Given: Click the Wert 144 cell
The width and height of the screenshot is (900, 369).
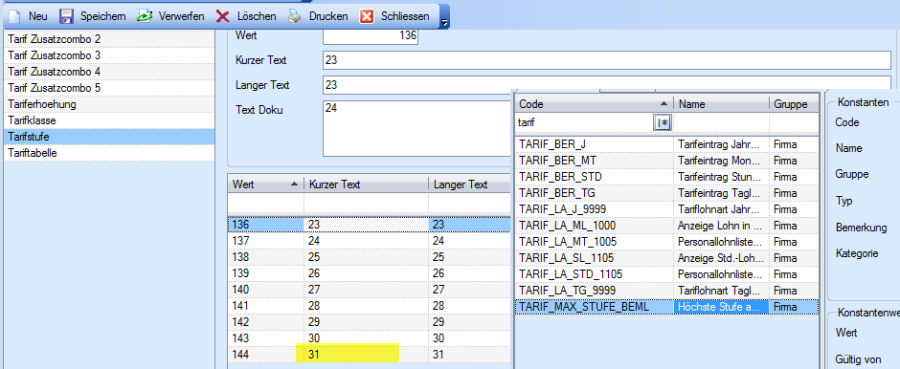Looking at the screenshot, I should [x=266, y=355].
